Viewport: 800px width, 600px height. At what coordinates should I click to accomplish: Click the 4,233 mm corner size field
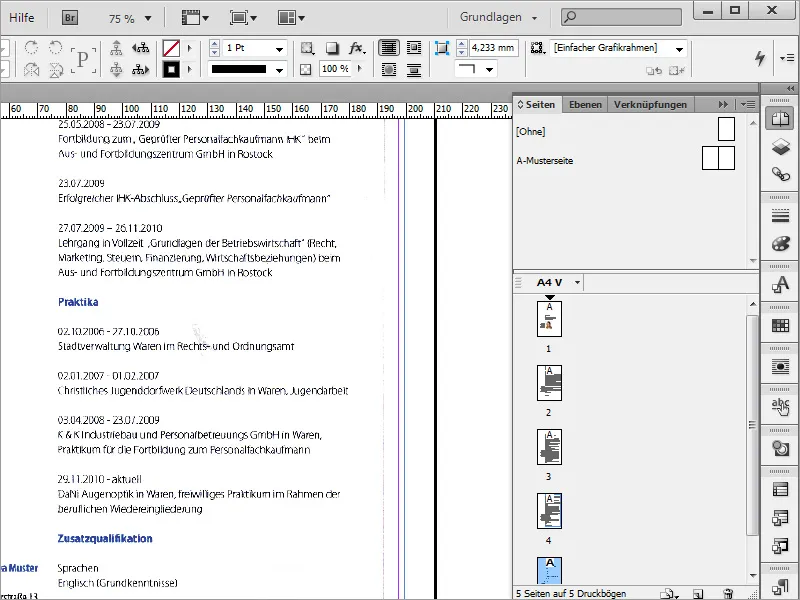493,48
